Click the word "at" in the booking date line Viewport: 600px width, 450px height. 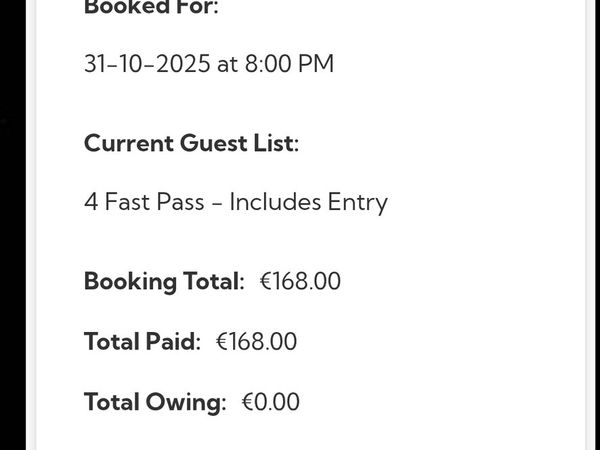(227, 64)
